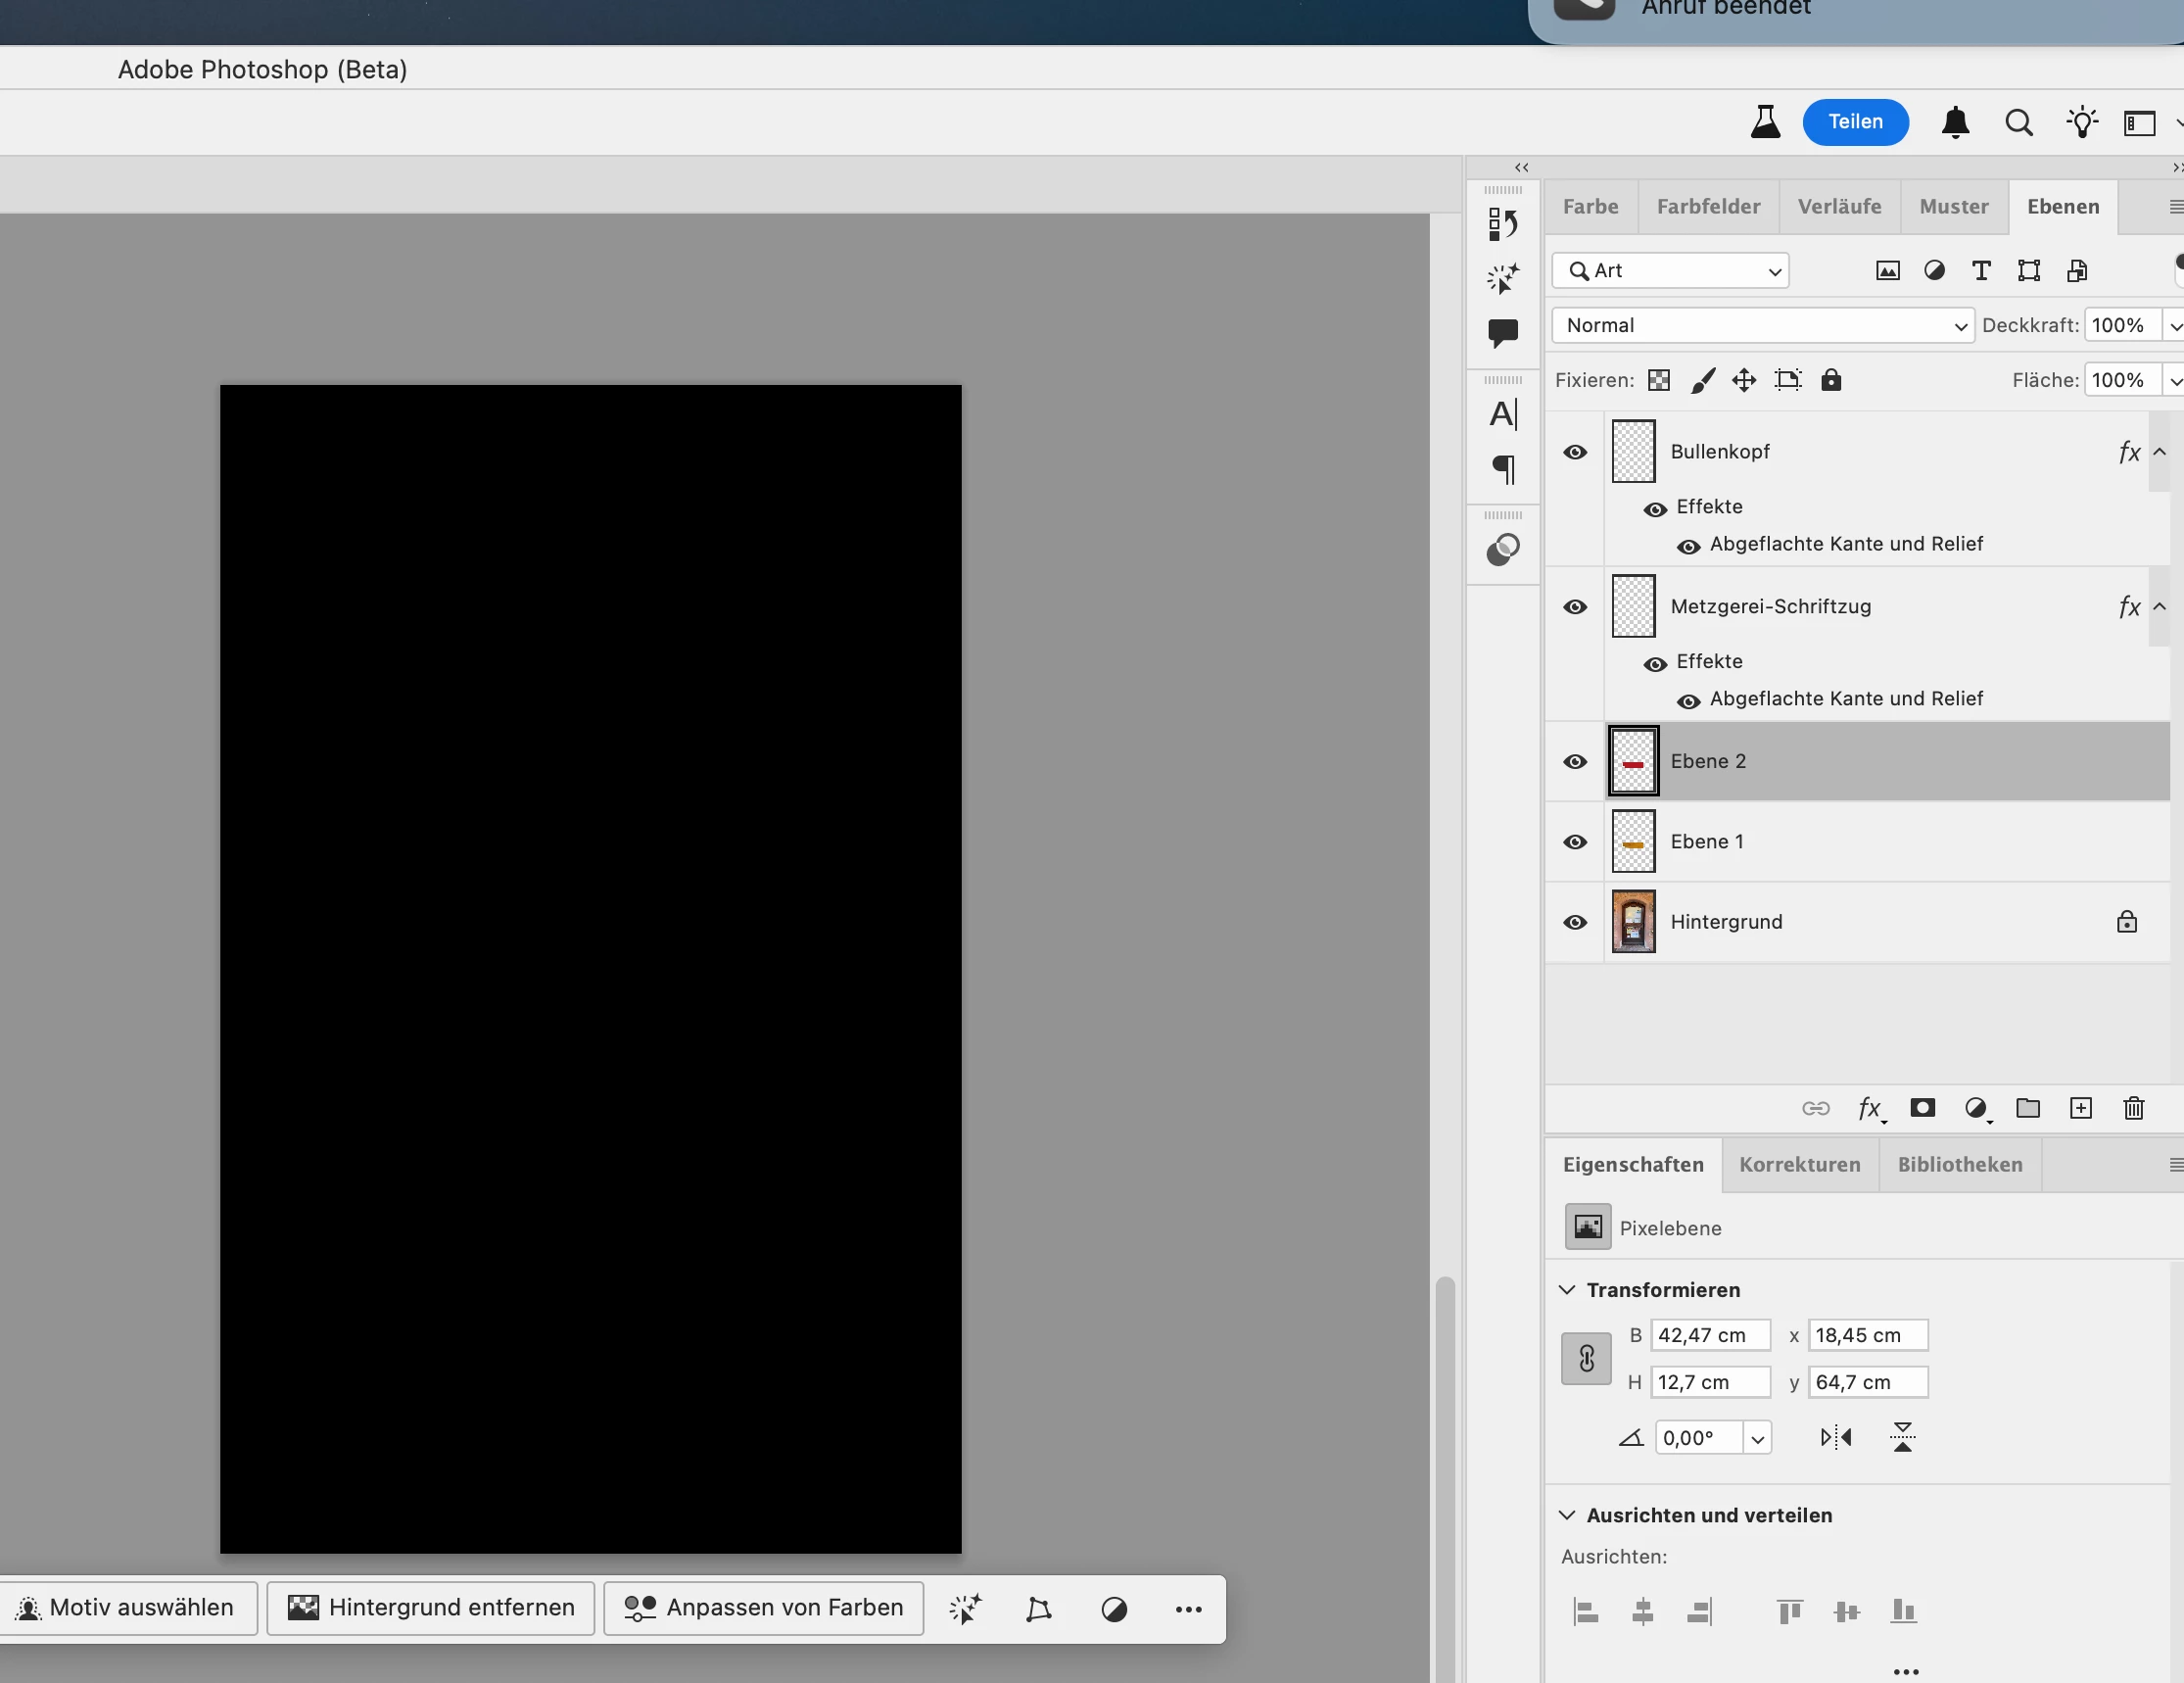This screenshot has width=2184, height=1683.
Task: Create a new layer with the plus icon
Action: (2080, 1108)
